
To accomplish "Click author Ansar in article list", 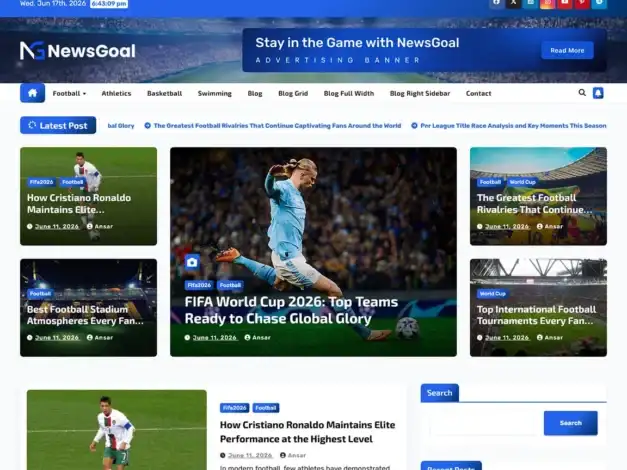I will (x=296, y=455).
